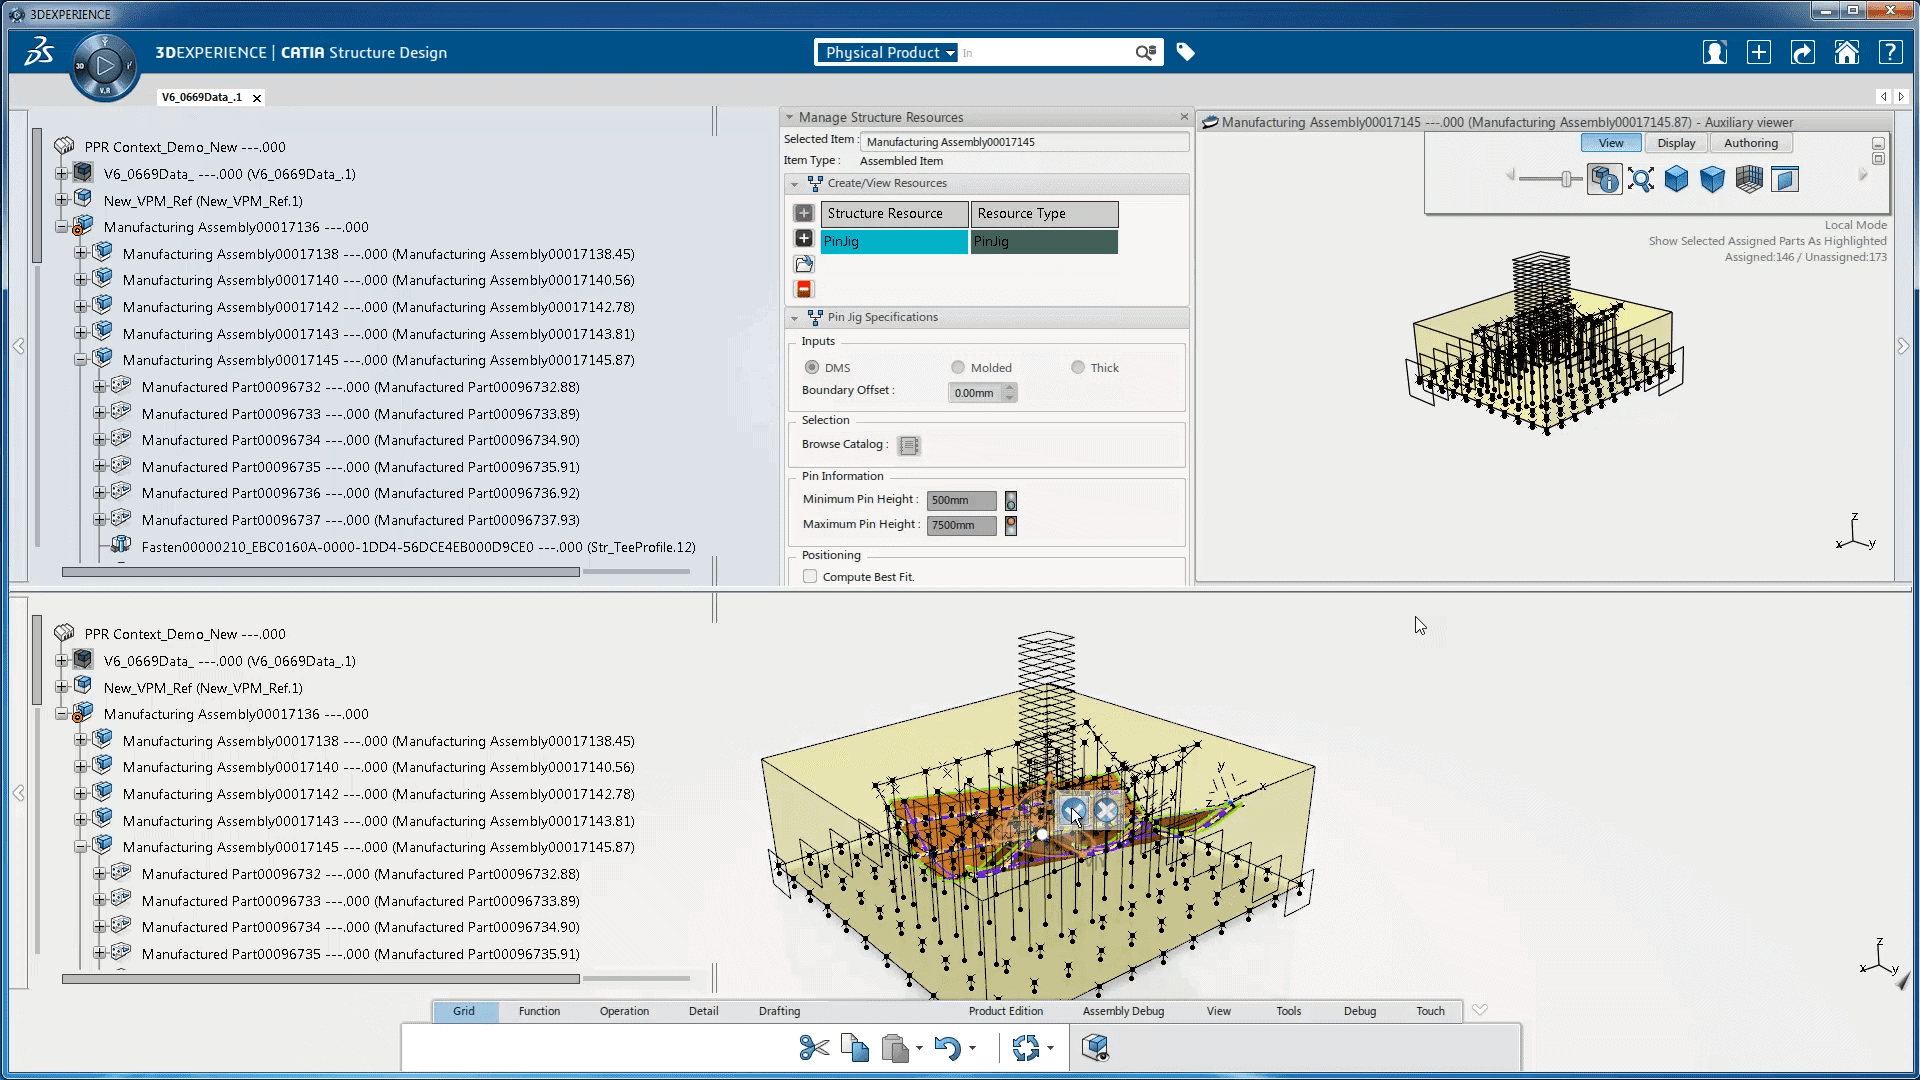Switch to the Display tab
1920x1080 pixels.
(x=1675, y=143)
